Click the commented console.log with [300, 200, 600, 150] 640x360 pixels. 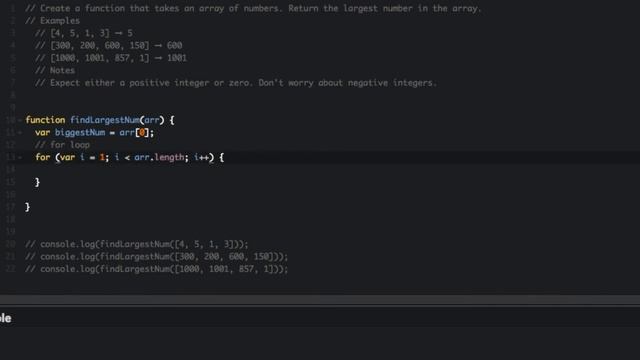[157, 257]
